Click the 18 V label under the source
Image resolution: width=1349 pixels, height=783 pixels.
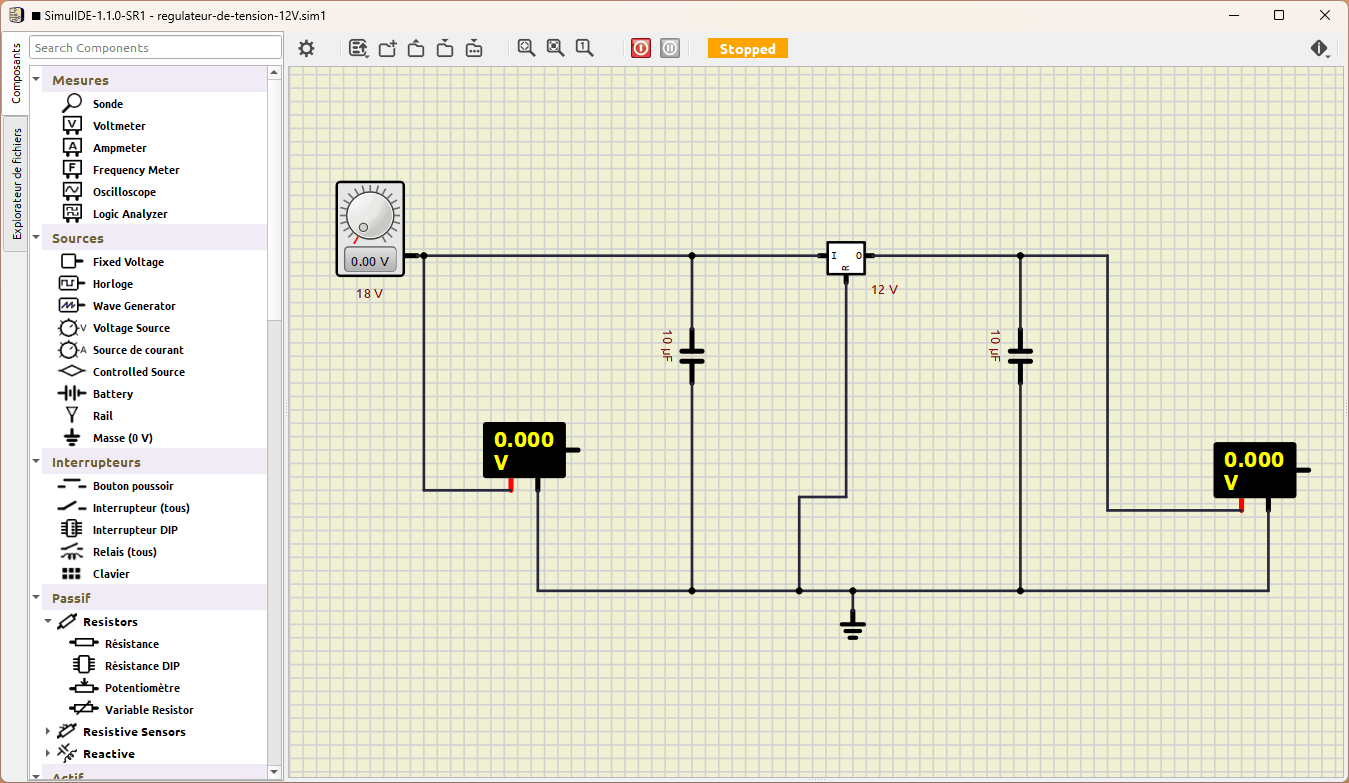pyautogui.click(x=369, y=294)
